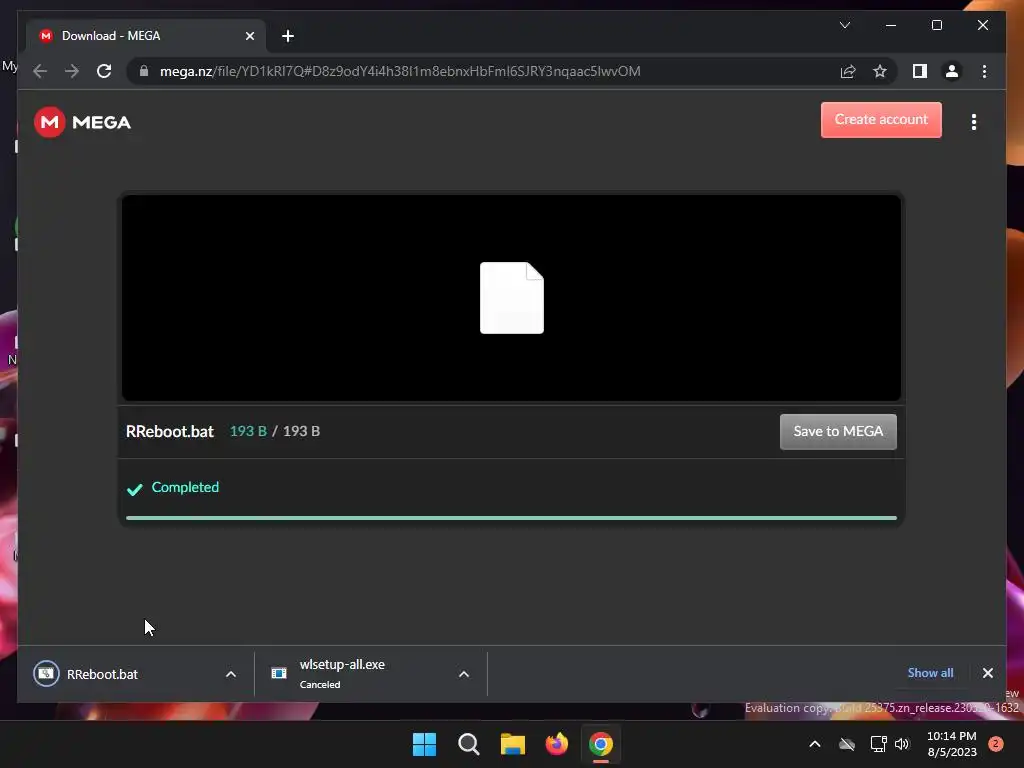Click Show all downloads link
Viewport: 1024px width, 768px height.
930,673
